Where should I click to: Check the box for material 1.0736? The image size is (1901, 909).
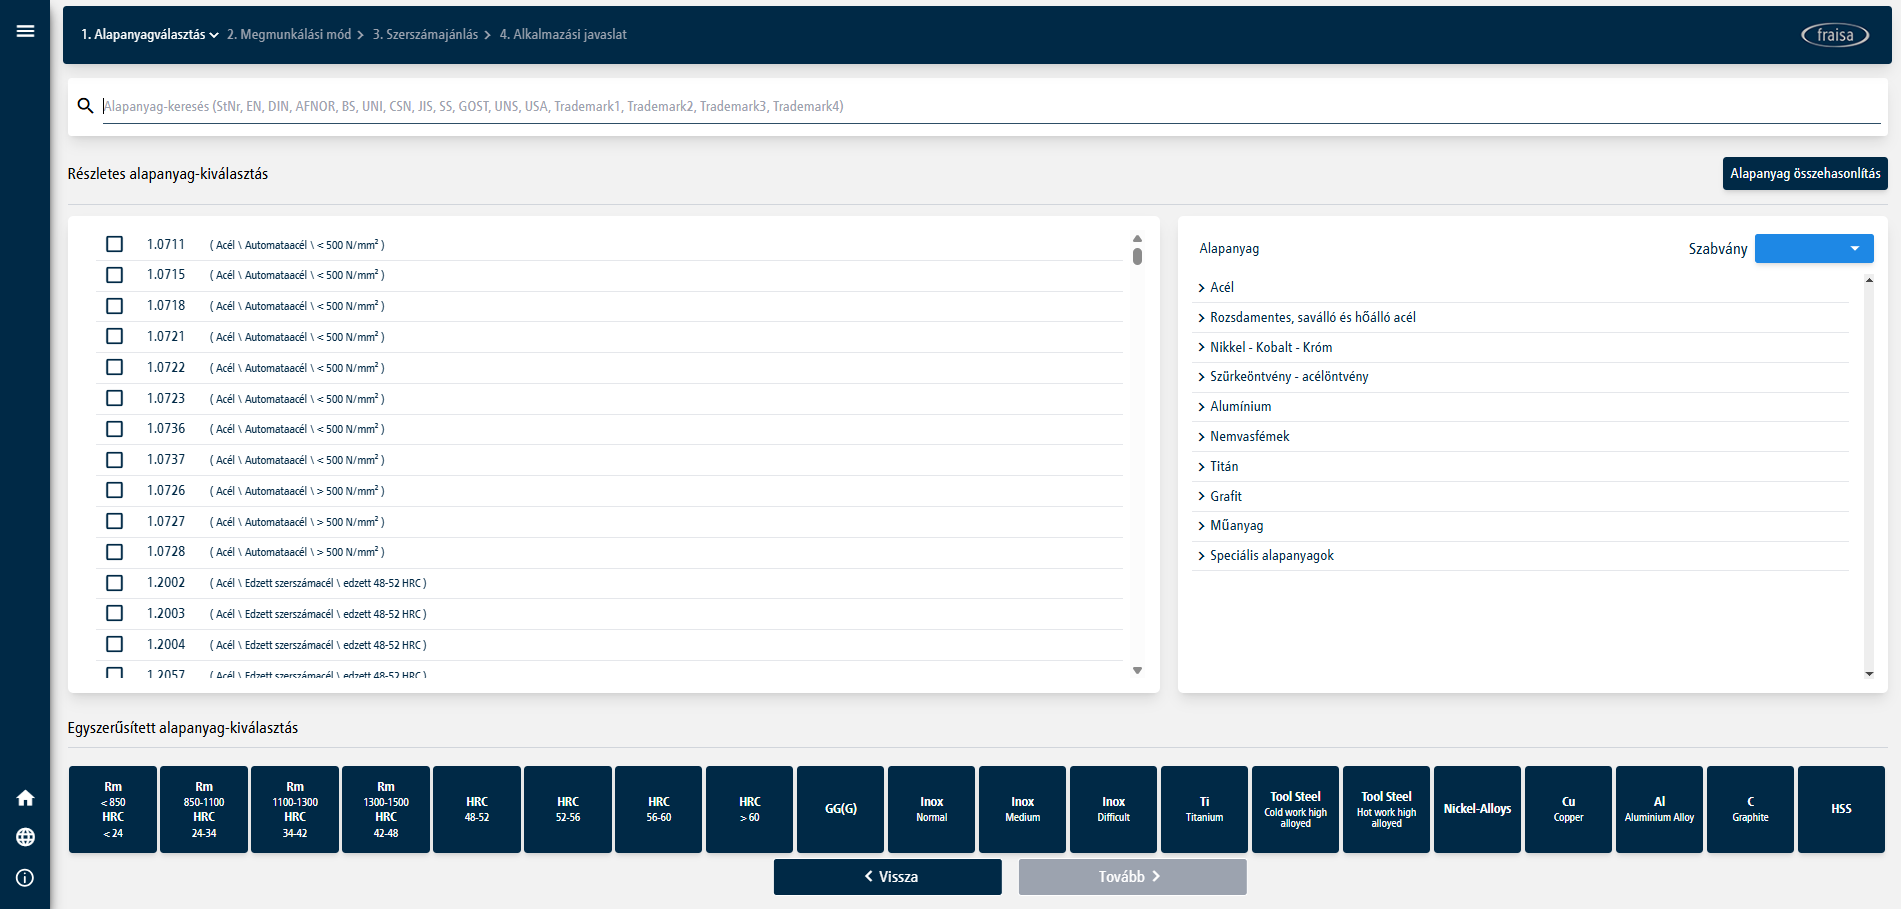click(x=115, y=429)
